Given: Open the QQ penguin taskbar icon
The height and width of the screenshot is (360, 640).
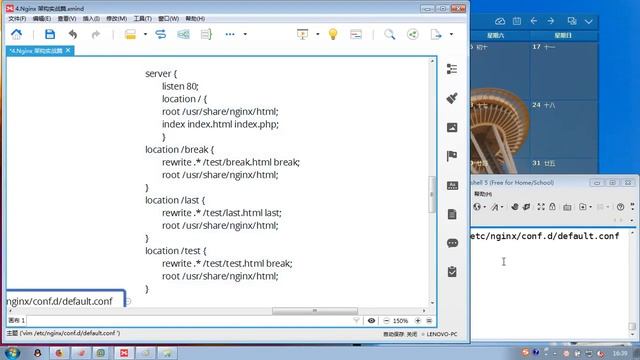Looking at the screenshot, I should click(x=38, y=353).
